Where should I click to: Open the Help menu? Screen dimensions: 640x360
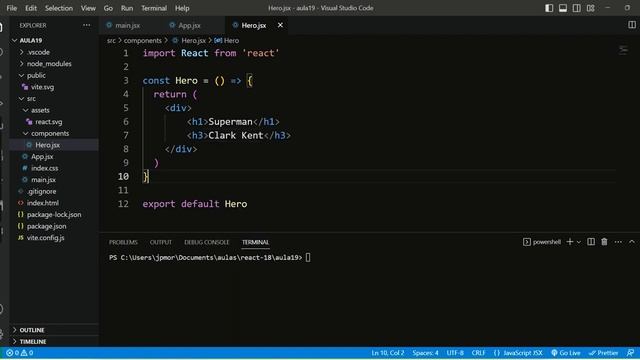(x=182, y=8)
